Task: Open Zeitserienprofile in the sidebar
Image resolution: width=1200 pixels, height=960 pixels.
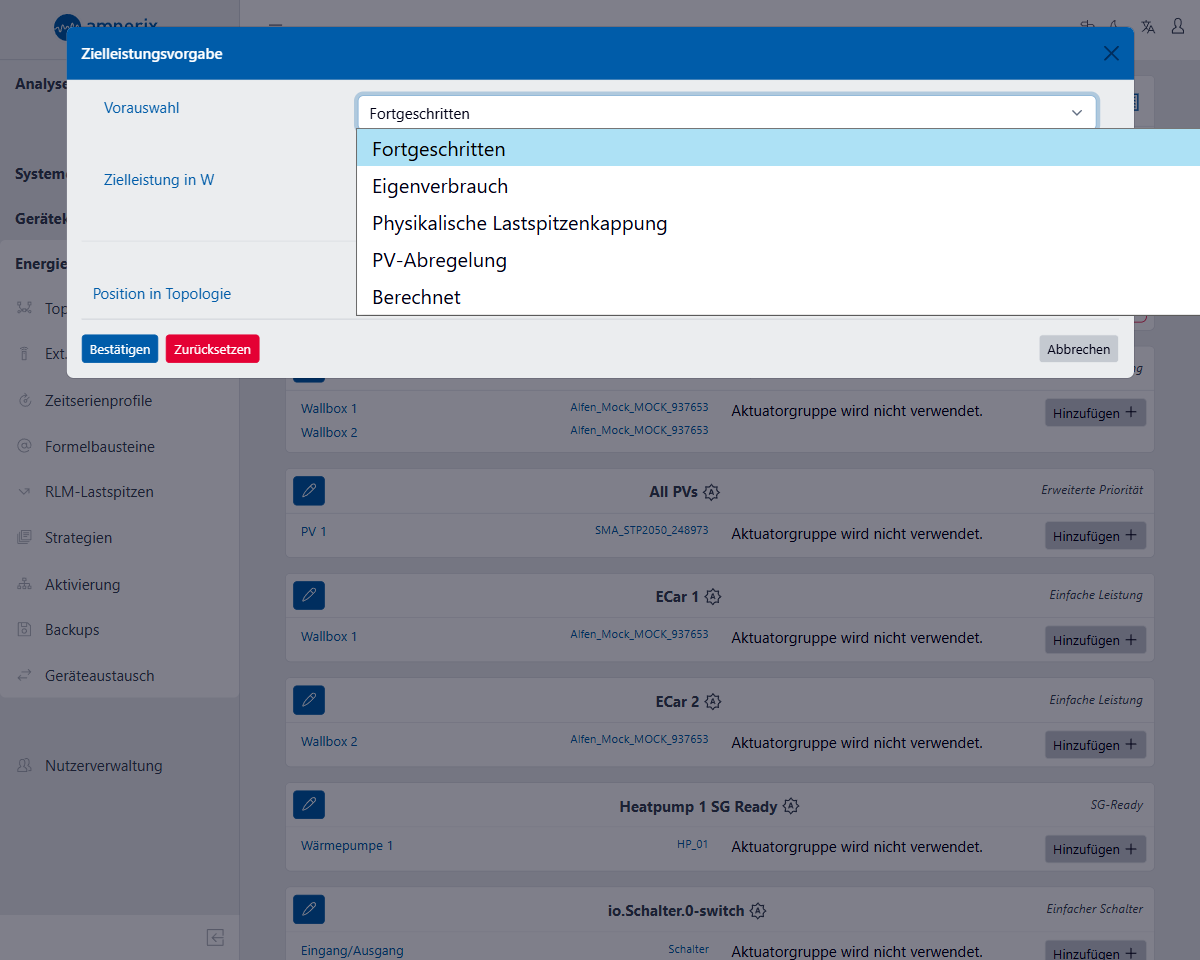Action: [x=98, y=401]
